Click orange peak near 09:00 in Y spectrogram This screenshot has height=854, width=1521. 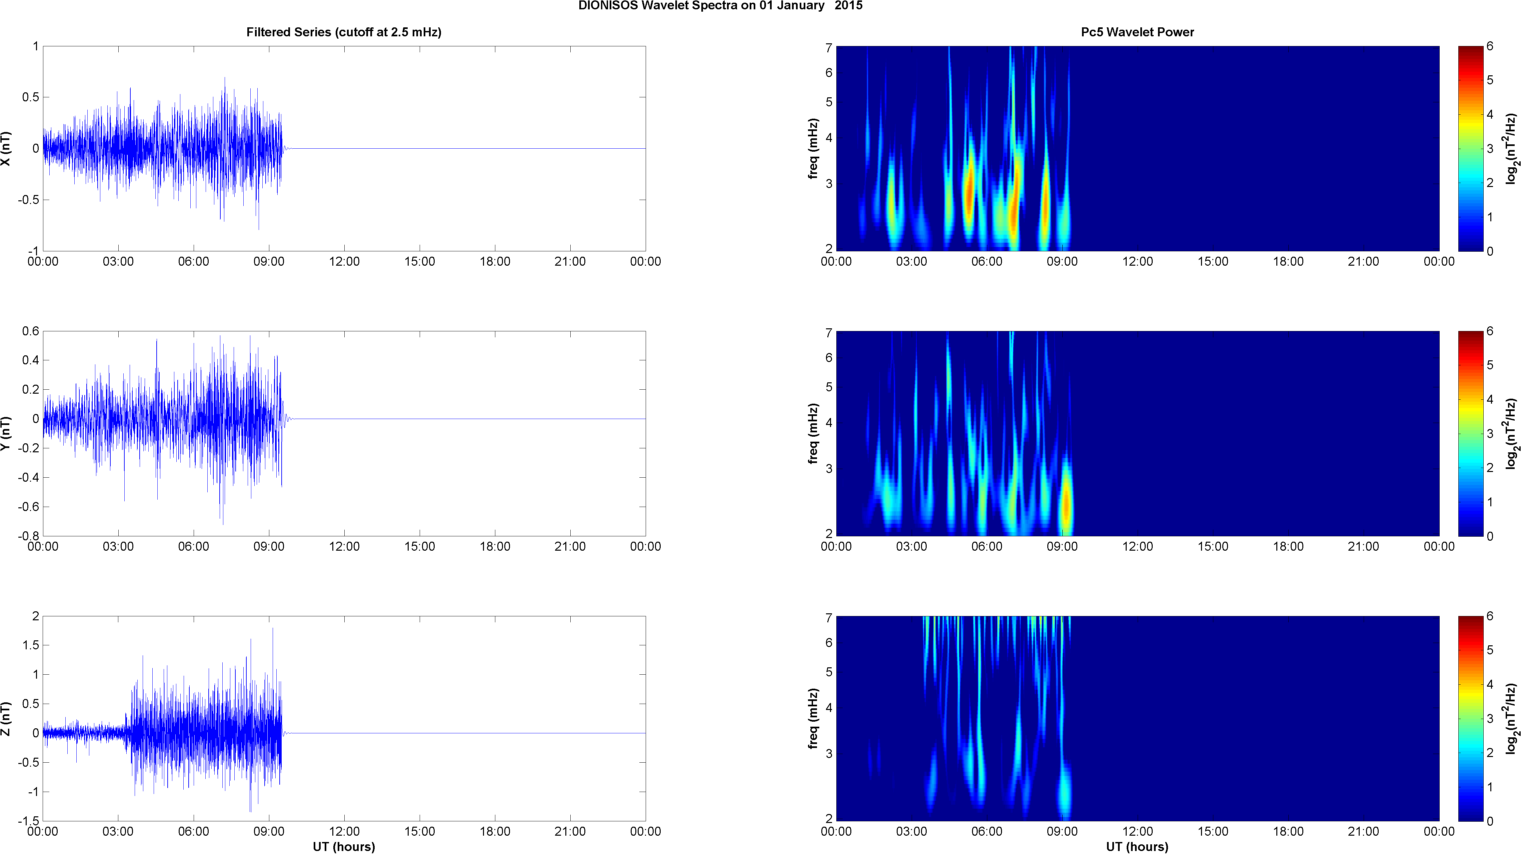click(x=1066, y=505)
